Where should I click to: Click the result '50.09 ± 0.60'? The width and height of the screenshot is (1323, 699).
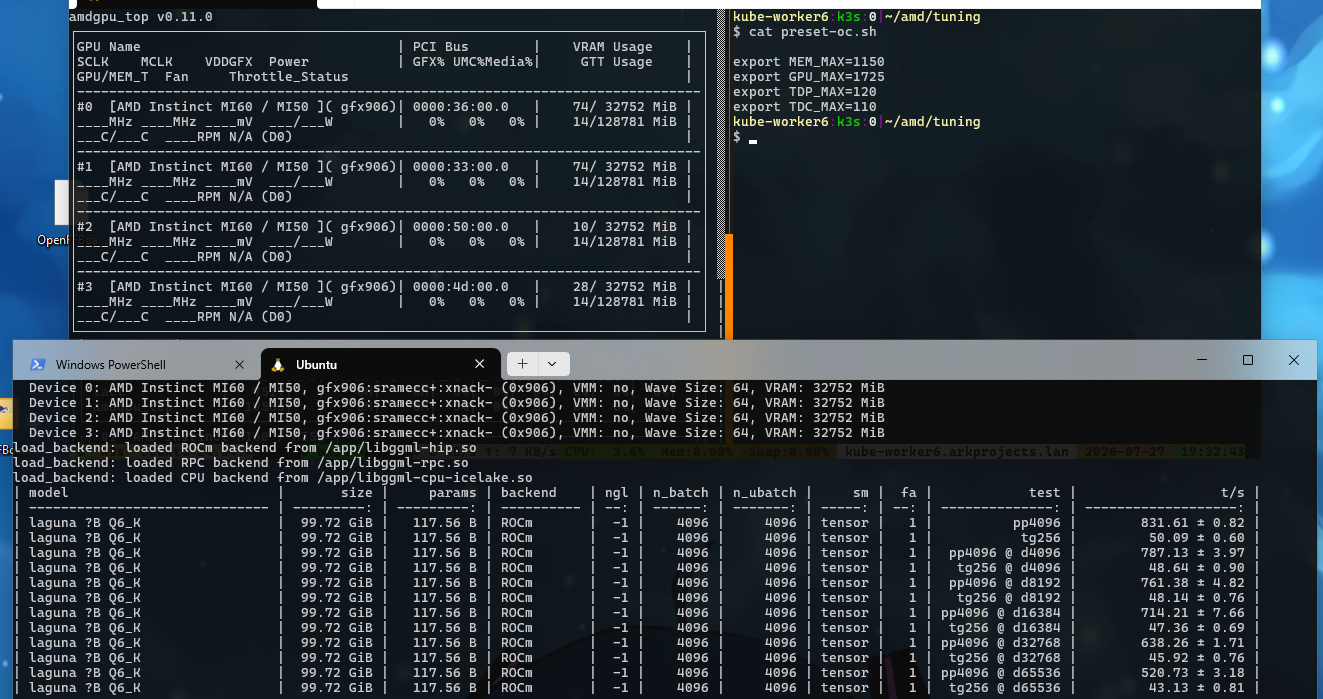tap(1197, 538)
